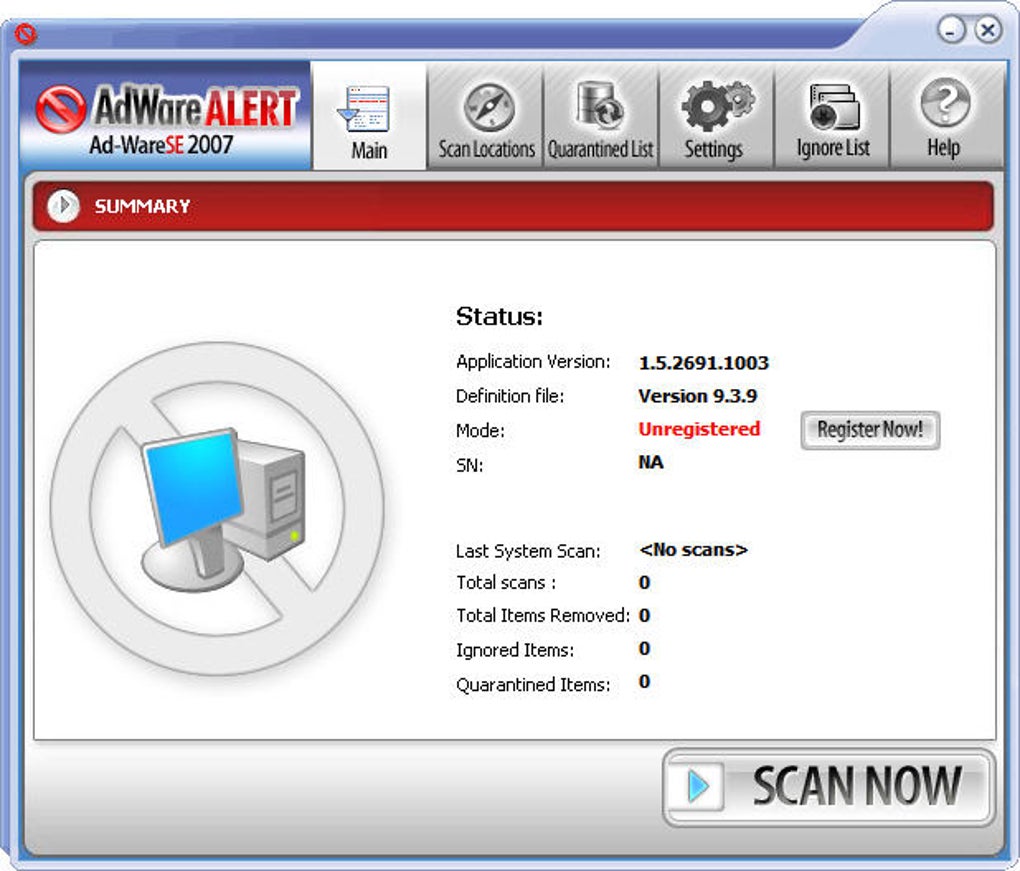The width and height of the screenshot is (1020, 871).
Task: Switch to the Settings tab label
Action: [713, 150]
